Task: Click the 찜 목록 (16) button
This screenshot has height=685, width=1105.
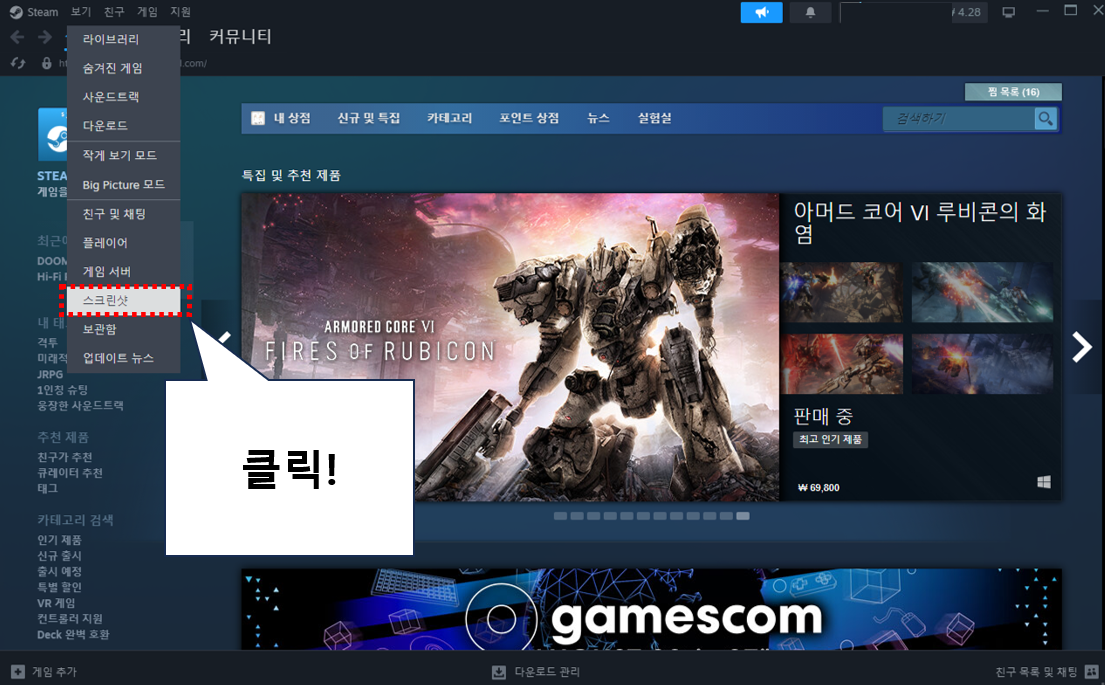Action: pos(1013,92)
